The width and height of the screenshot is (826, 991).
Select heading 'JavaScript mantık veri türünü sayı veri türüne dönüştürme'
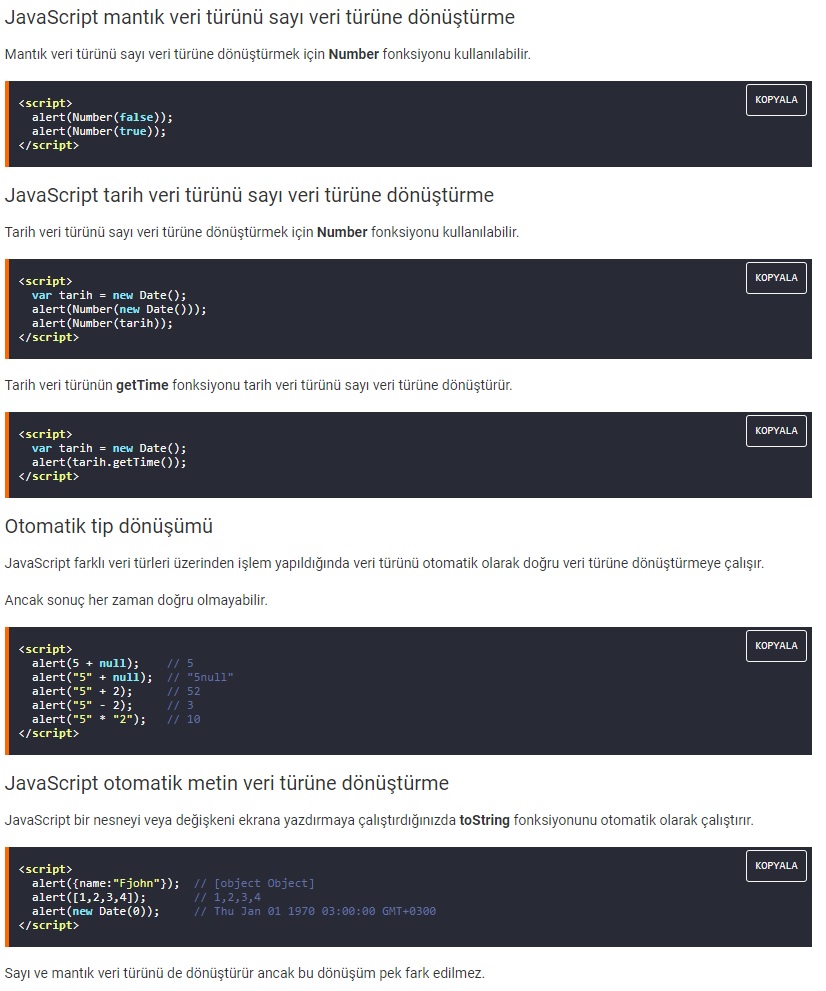260,18
